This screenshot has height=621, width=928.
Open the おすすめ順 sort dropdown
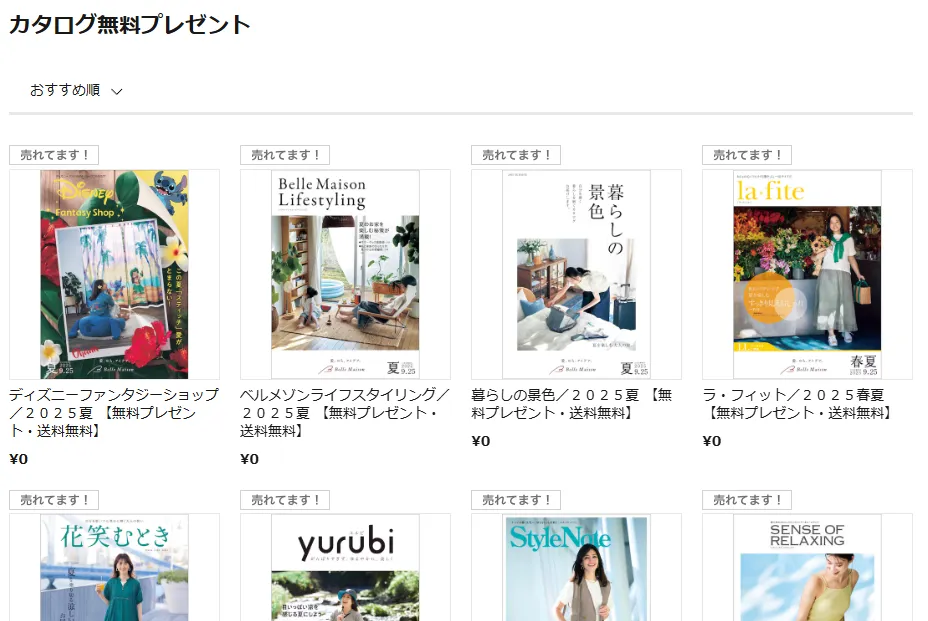(x=76, y=91)
